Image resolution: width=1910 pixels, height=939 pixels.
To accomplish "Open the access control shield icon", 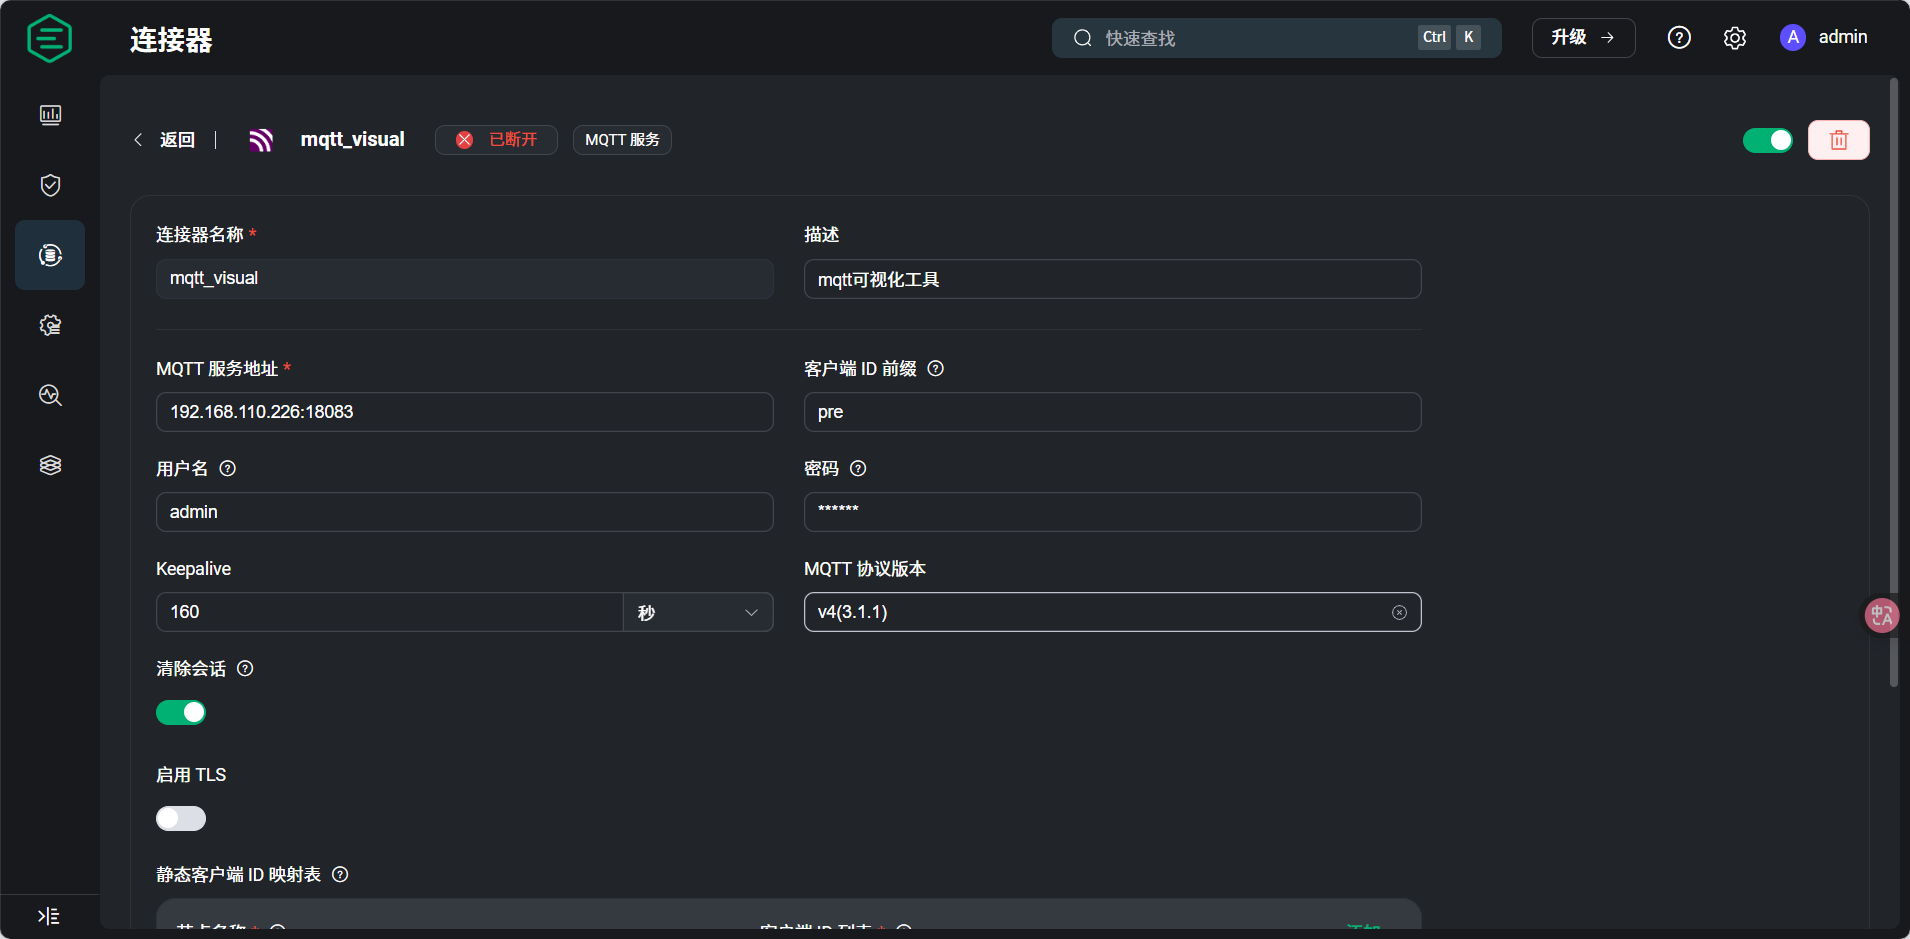I will click(50, 185).
